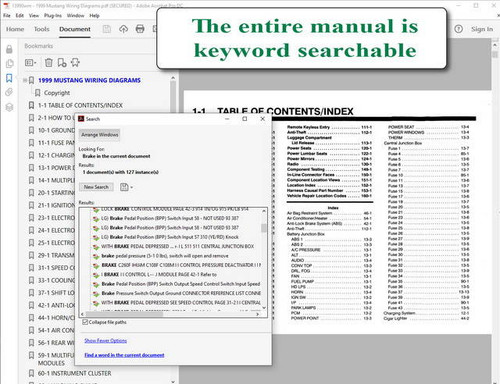The height and width of the screenshot is (384, 500).
Task: Click the Acrobat icon in Search window title
Action: [x=81, y=119]
